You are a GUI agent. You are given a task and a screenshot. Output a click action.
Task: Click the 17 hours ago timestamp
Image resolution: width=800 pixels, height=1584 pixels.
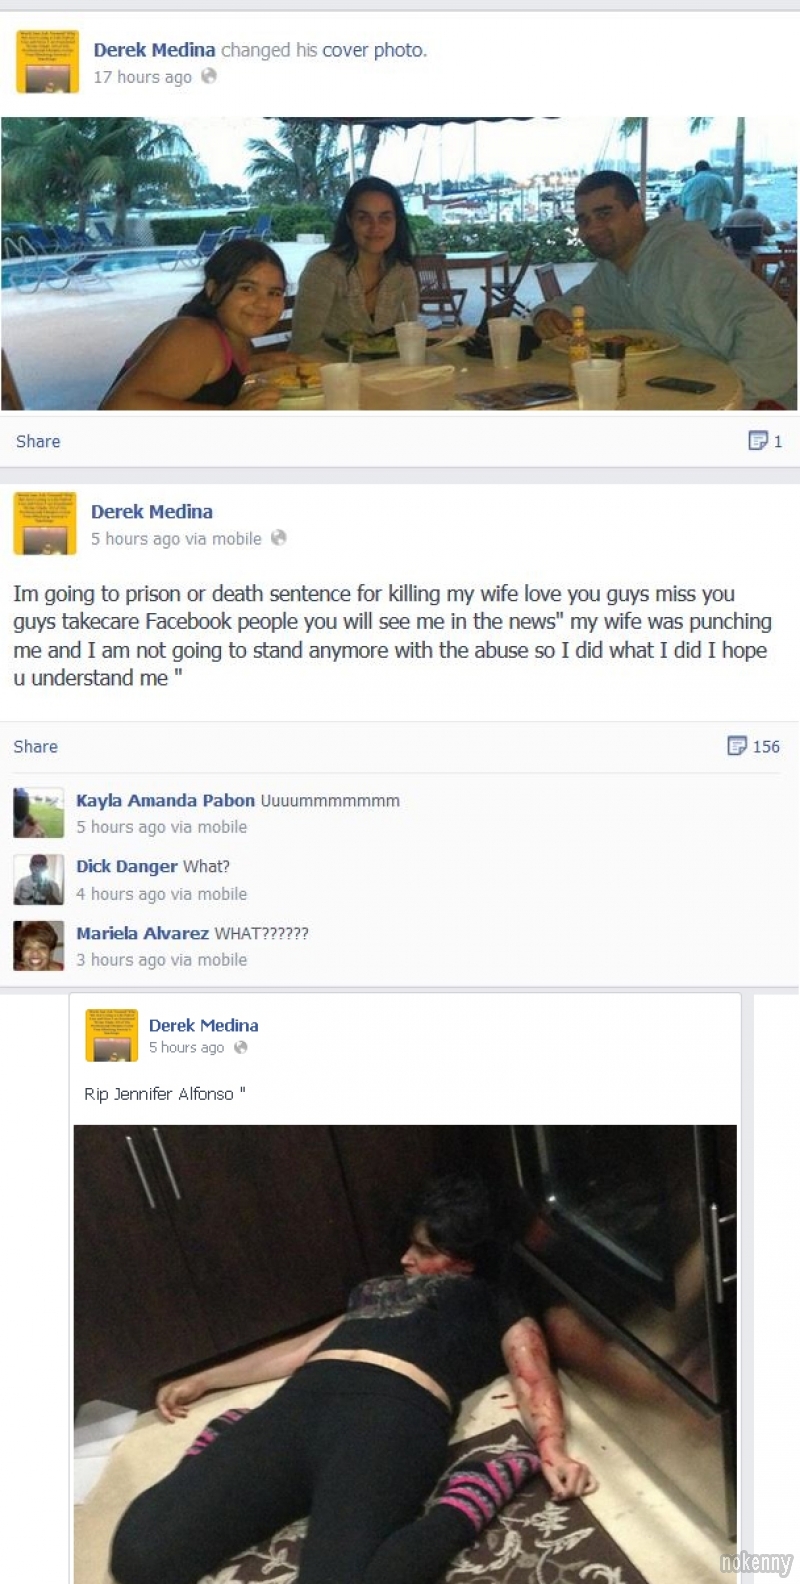(x=143, y=77)
